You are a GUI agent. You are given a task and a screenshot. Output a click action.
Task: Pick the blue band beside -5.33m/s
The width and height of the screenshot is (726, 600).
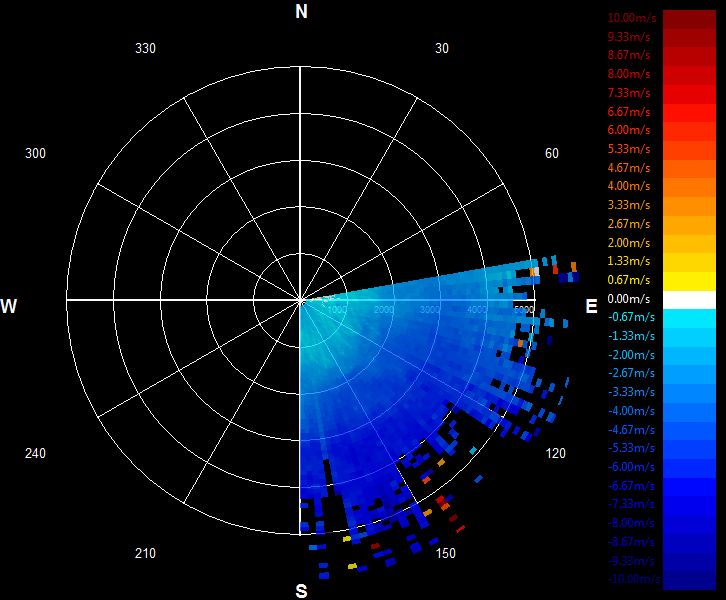point(689,449)
